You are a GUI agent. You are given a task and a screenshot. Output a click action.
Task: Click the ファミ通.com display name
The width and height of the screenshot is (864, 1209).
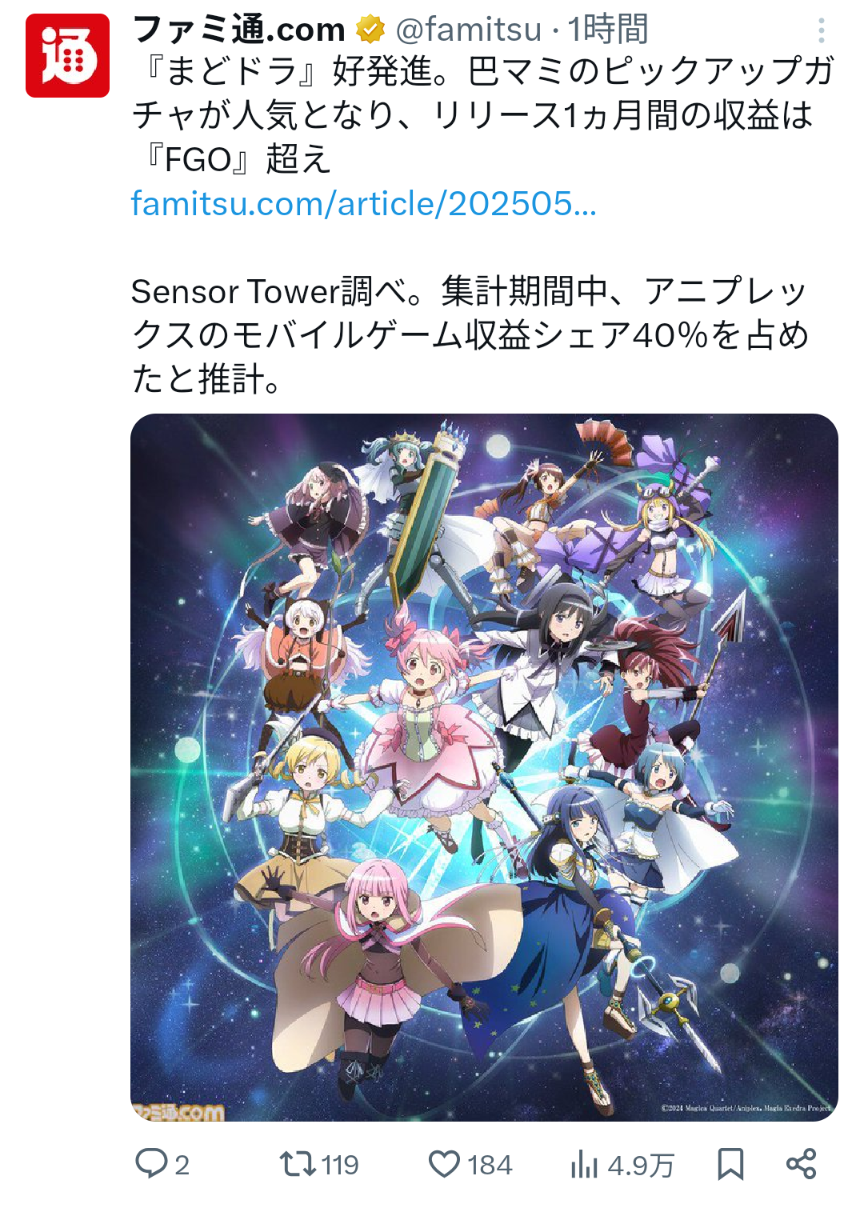tap(238, 30)
